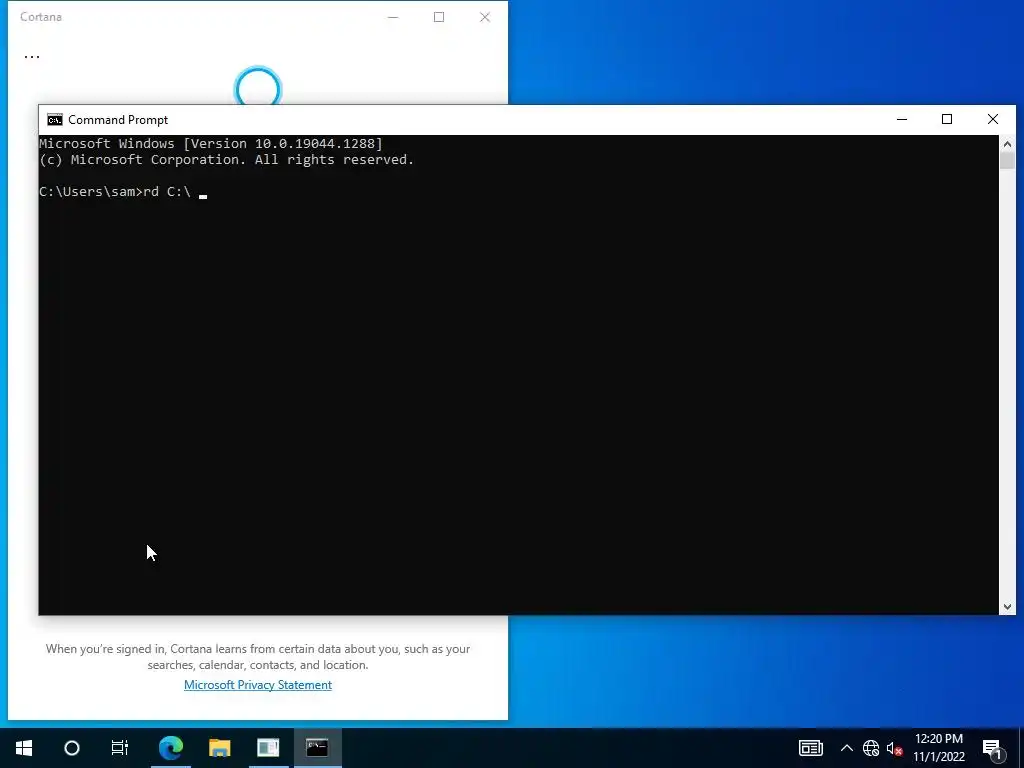
Task: Launch Cortana from the taskbar circle icon
Action: pos(72,748)
